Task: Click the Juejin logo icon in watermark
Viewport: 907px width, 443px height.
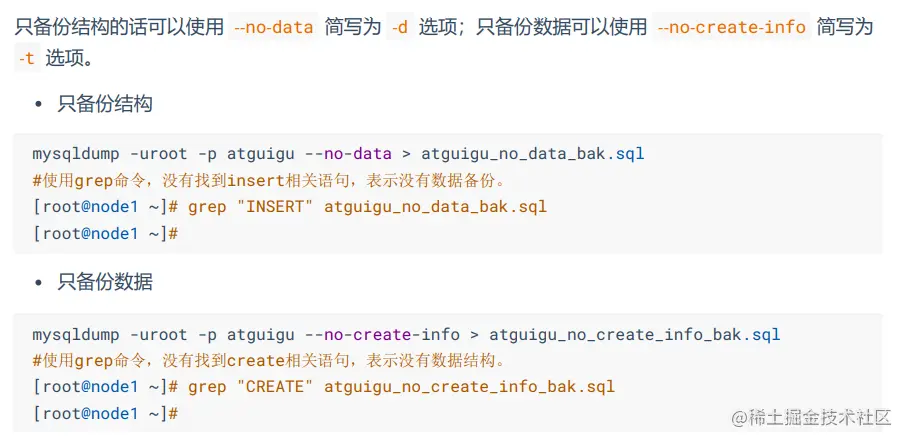Action: point(740,416)
